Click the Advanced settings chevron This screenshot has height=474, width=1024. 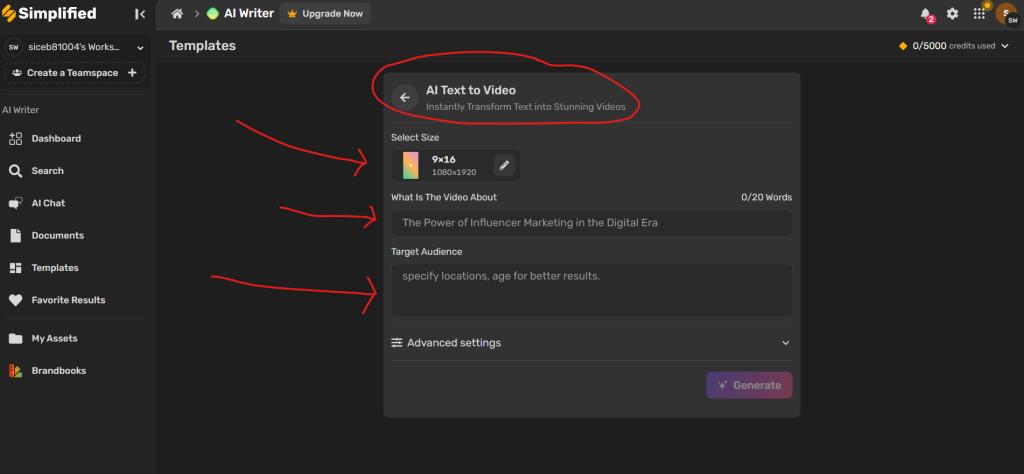[x=786, y=343]
